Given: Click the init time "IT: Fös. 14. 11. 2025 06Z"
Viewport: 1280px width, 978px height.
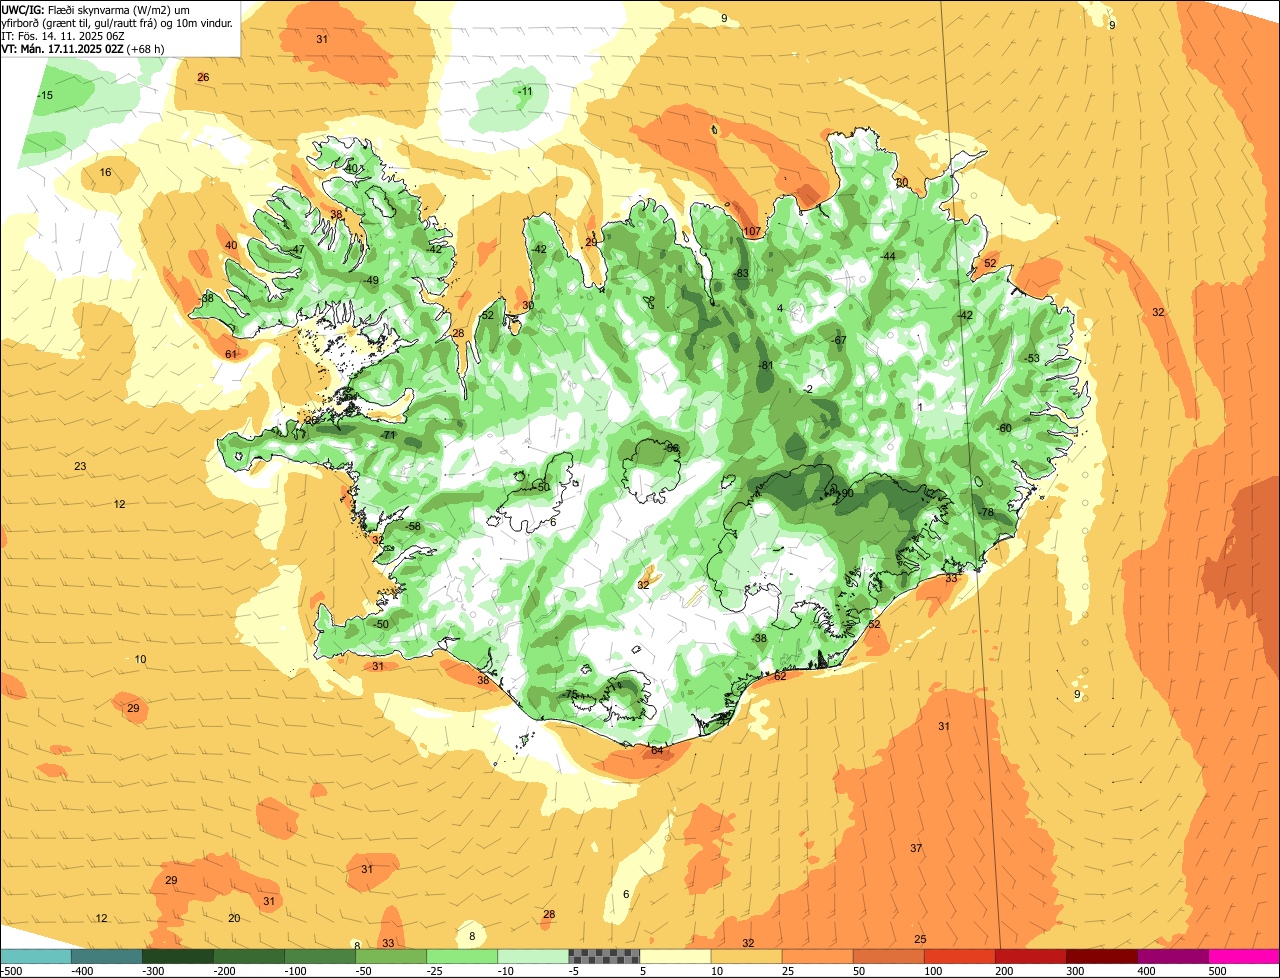Looking at the screenshot, I should pos(62,35).
